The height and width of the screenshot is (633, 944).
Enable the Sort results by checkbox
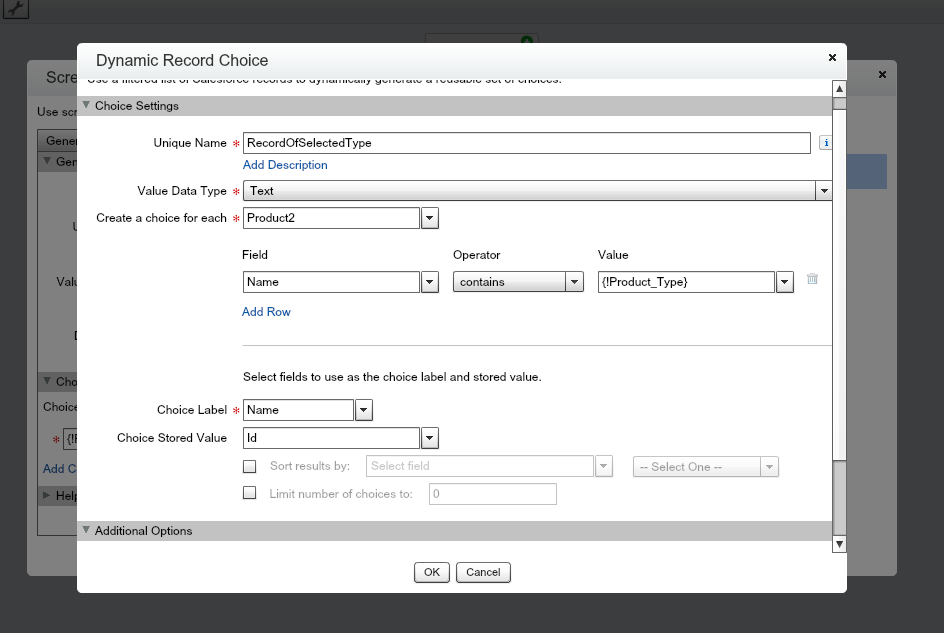pos(250,466)
